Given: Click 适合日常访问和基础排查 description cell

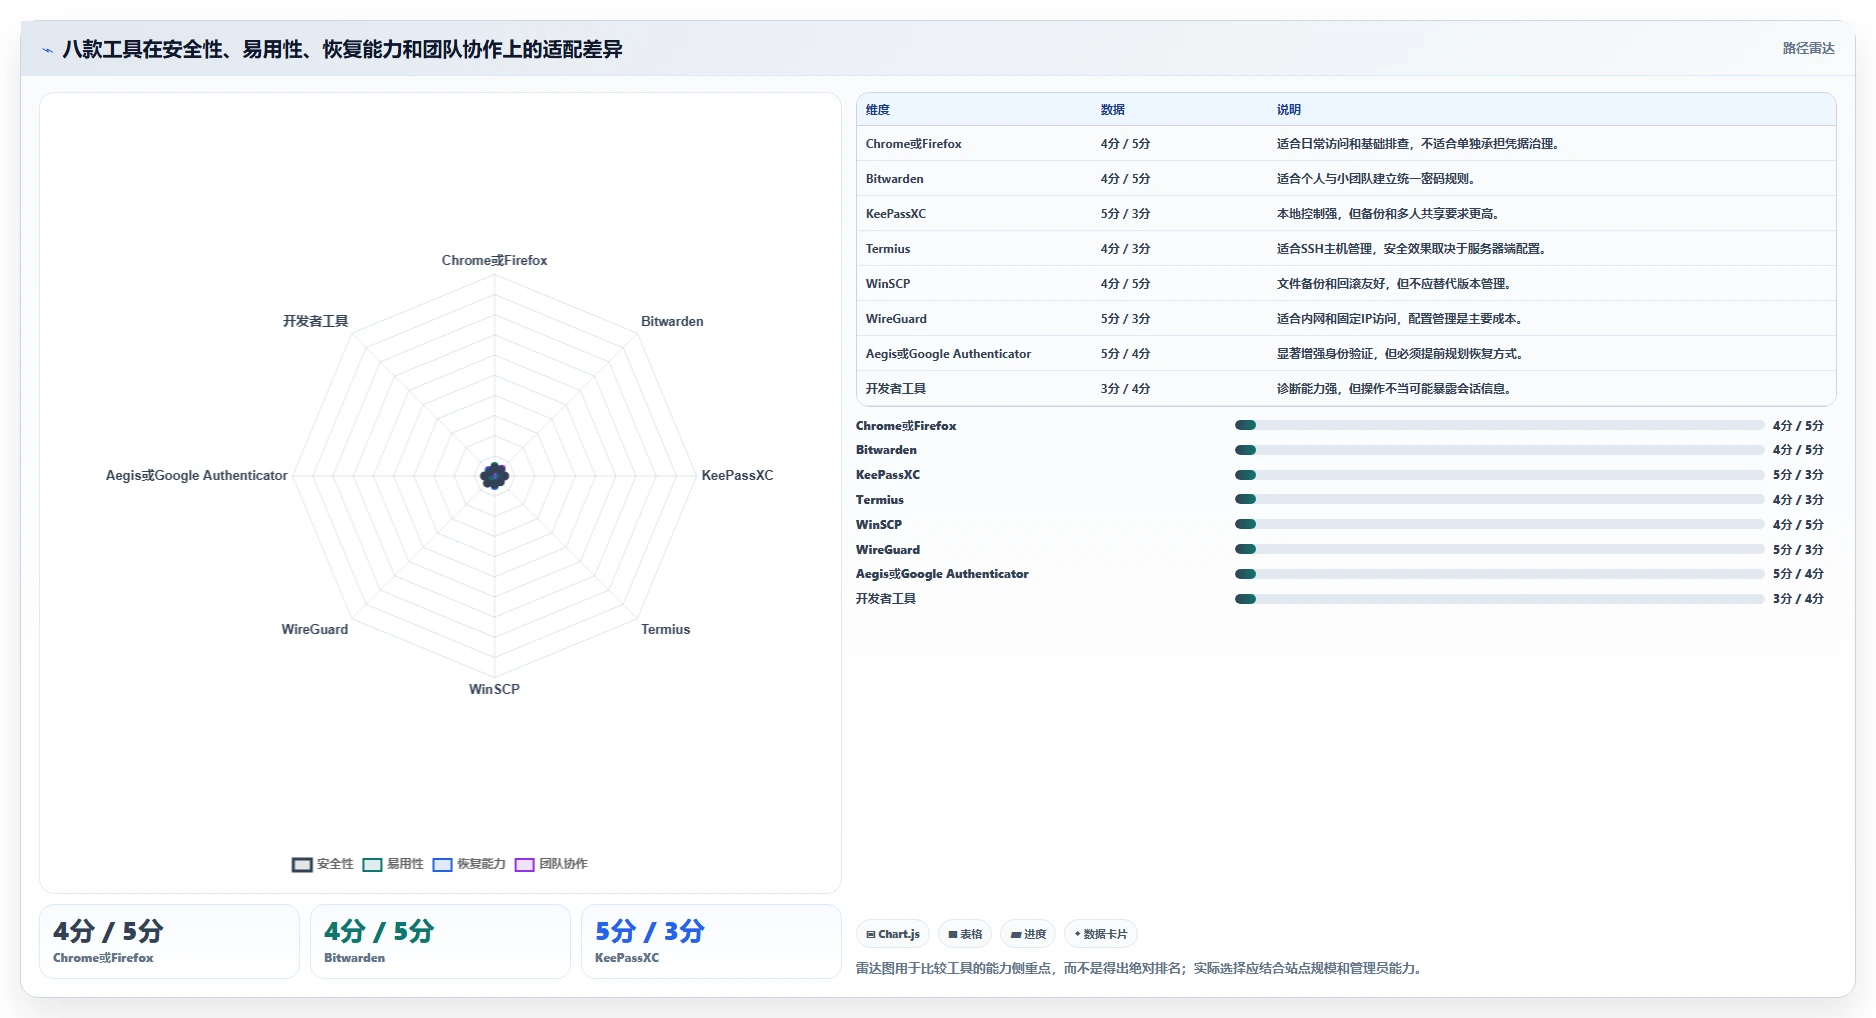Looking at the screenshot, I should [1417, 144].
